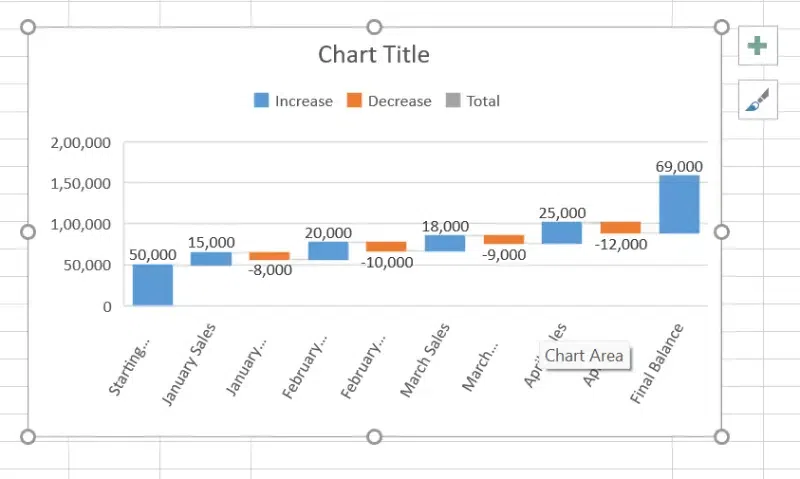Click the 15,000 data label

click(x=211, y=242)
